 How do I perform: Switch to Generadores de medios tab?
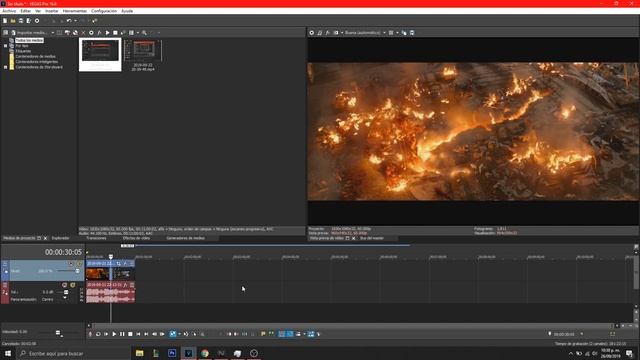pyautogui.click(x=185, y=238)
